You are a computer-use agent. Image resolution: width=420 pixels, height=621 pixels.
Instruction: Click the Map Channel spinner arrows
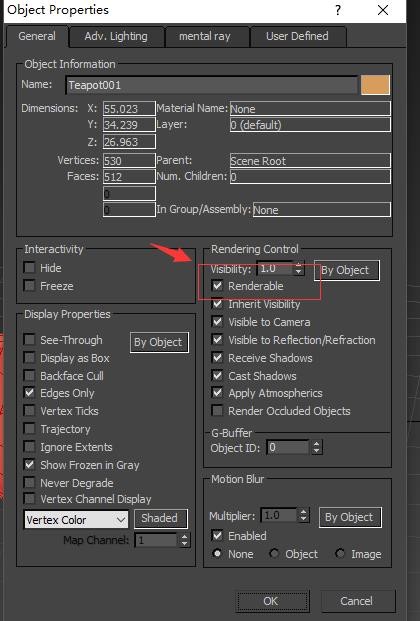pyautogui.click(x=184, y=540)
